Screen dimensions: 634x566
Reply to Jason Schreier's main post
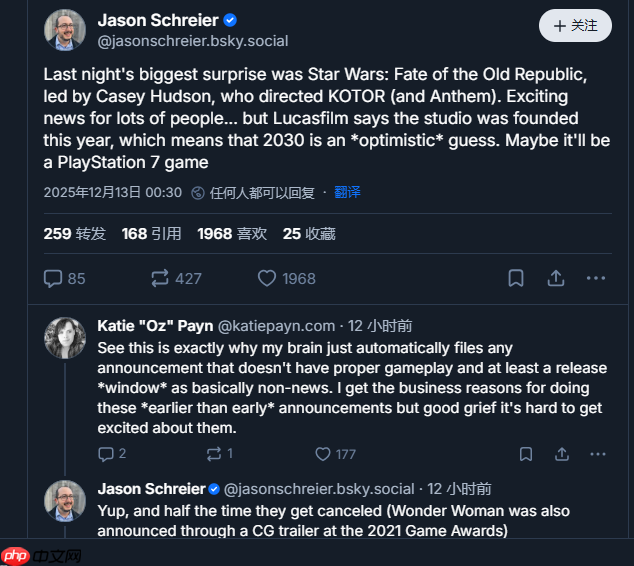point(64,278)
